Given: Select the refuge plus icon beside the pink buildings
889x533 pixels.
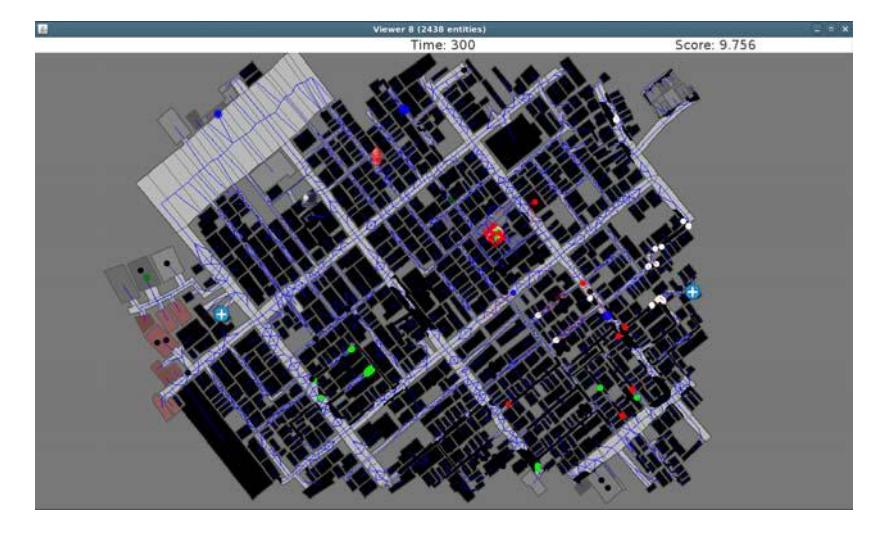Looking at the screenshot, I should pos(222,314).
